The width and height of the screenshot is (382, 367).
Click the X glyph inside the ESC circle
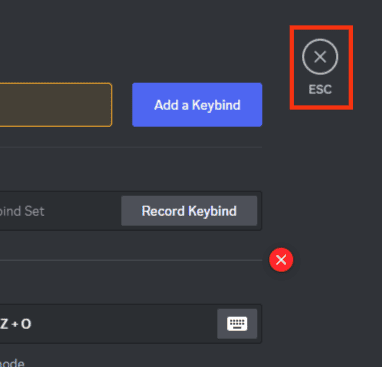[320, 57]
